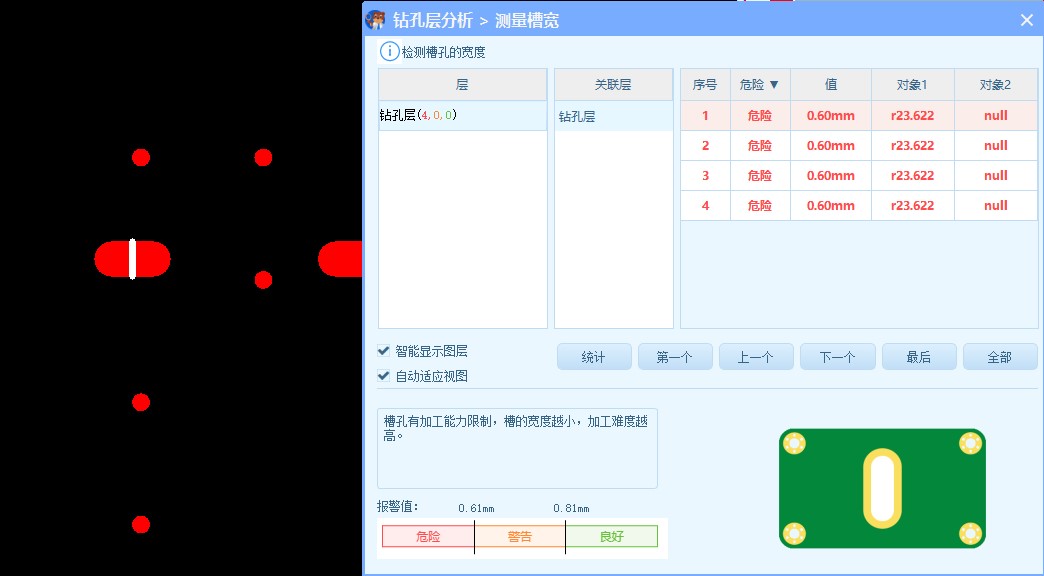Click the top-left mounting hole in PCB preview
This screenshot has height=576, width=1044.
(x=795, y=441)
